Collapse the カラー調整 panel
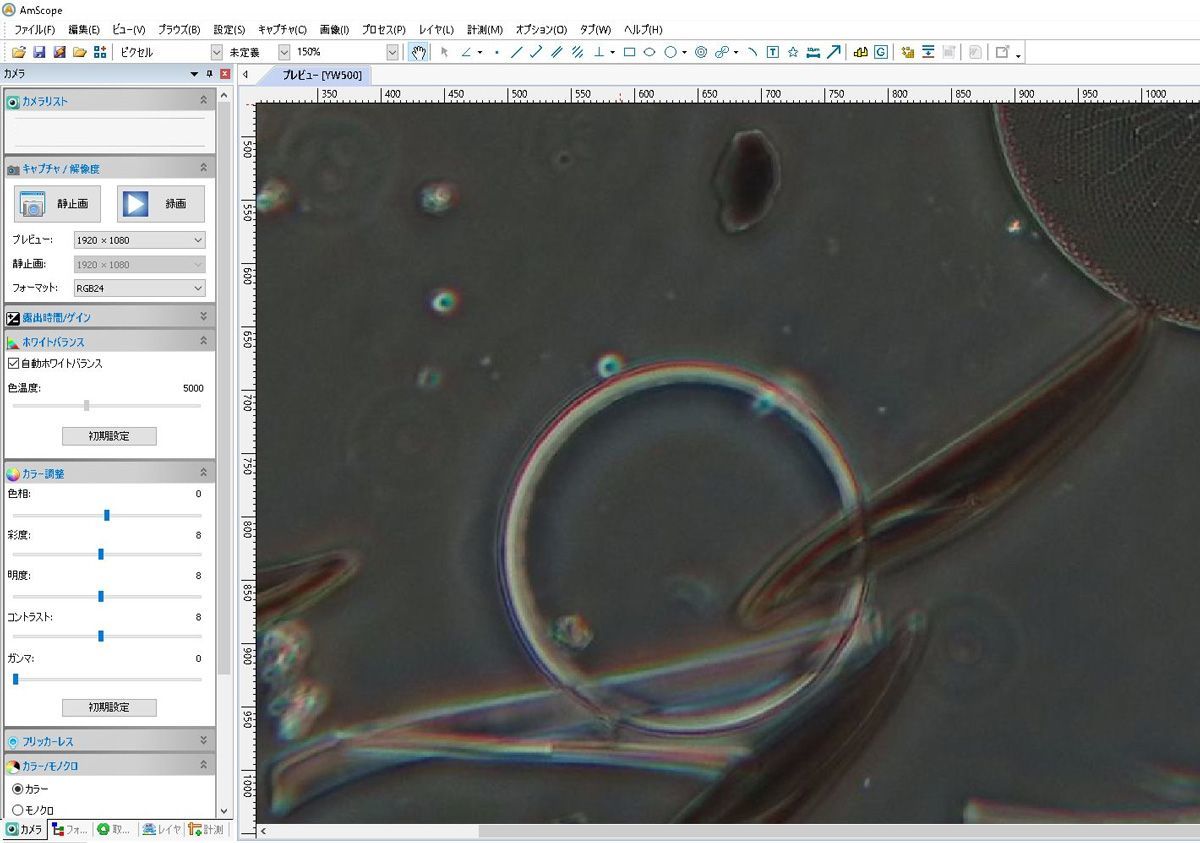 [203, 471]
